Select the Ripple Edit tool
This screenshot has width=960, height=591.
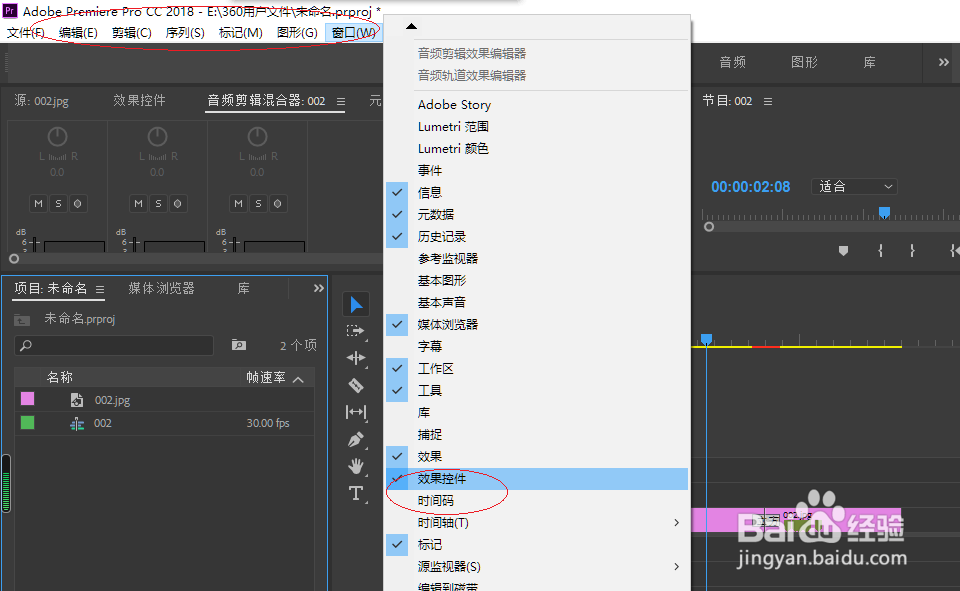point(356,358)
